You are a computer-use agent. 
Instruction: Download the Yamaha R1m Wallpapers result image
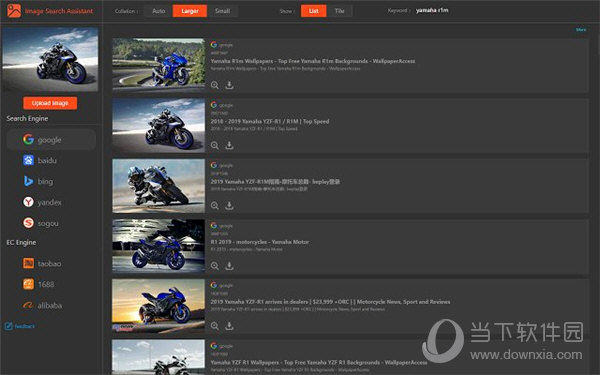229,85
